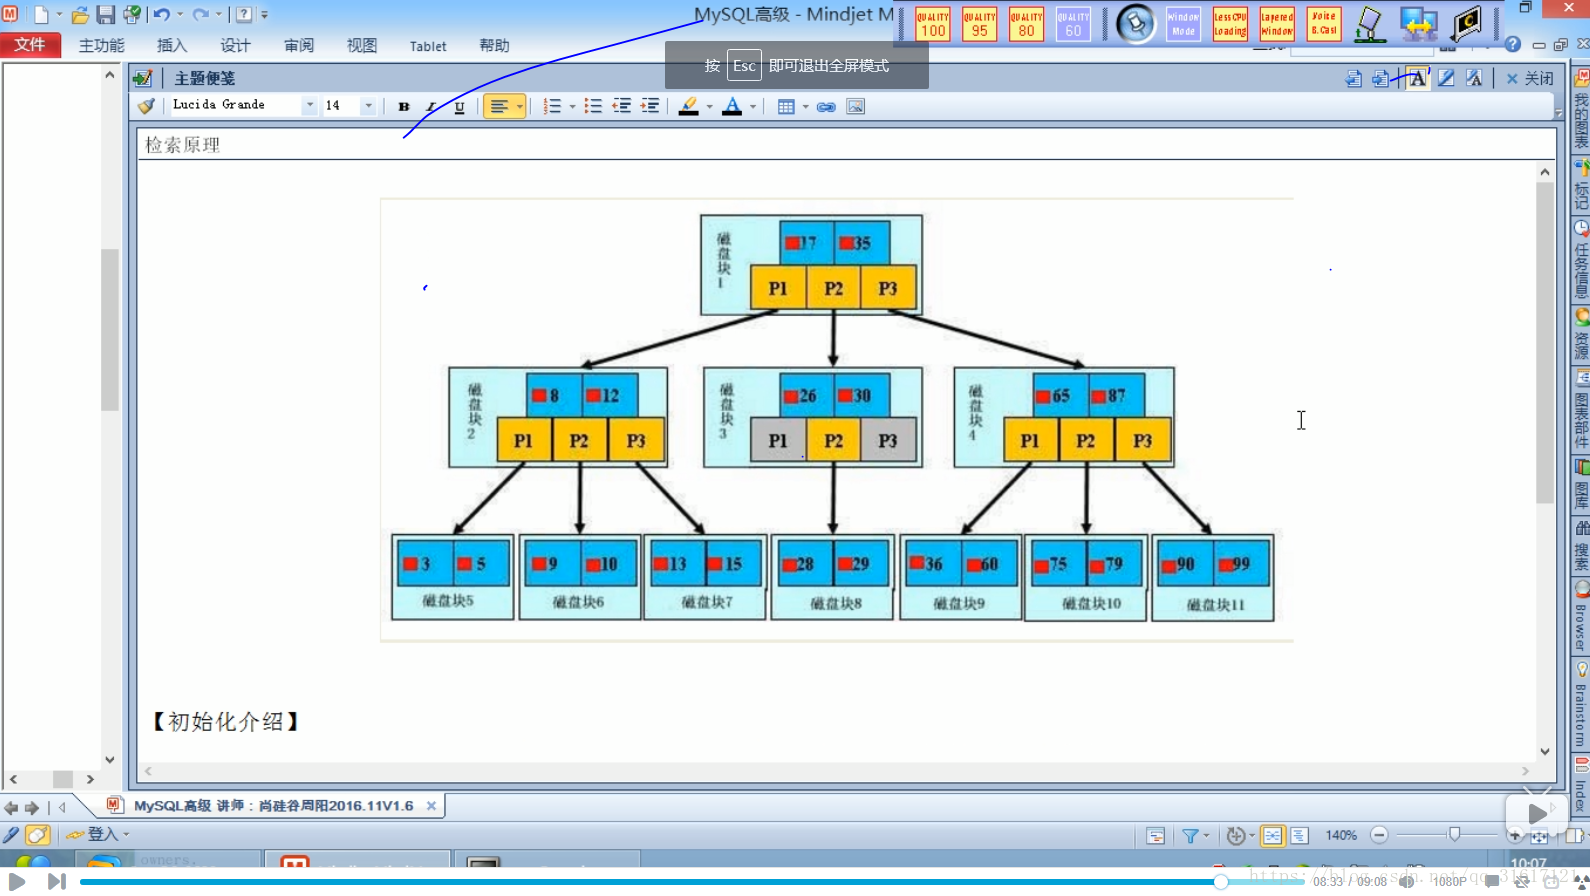1590x896 pixels.
Task: Increase the indent of notes text
Action: [650, 107]
